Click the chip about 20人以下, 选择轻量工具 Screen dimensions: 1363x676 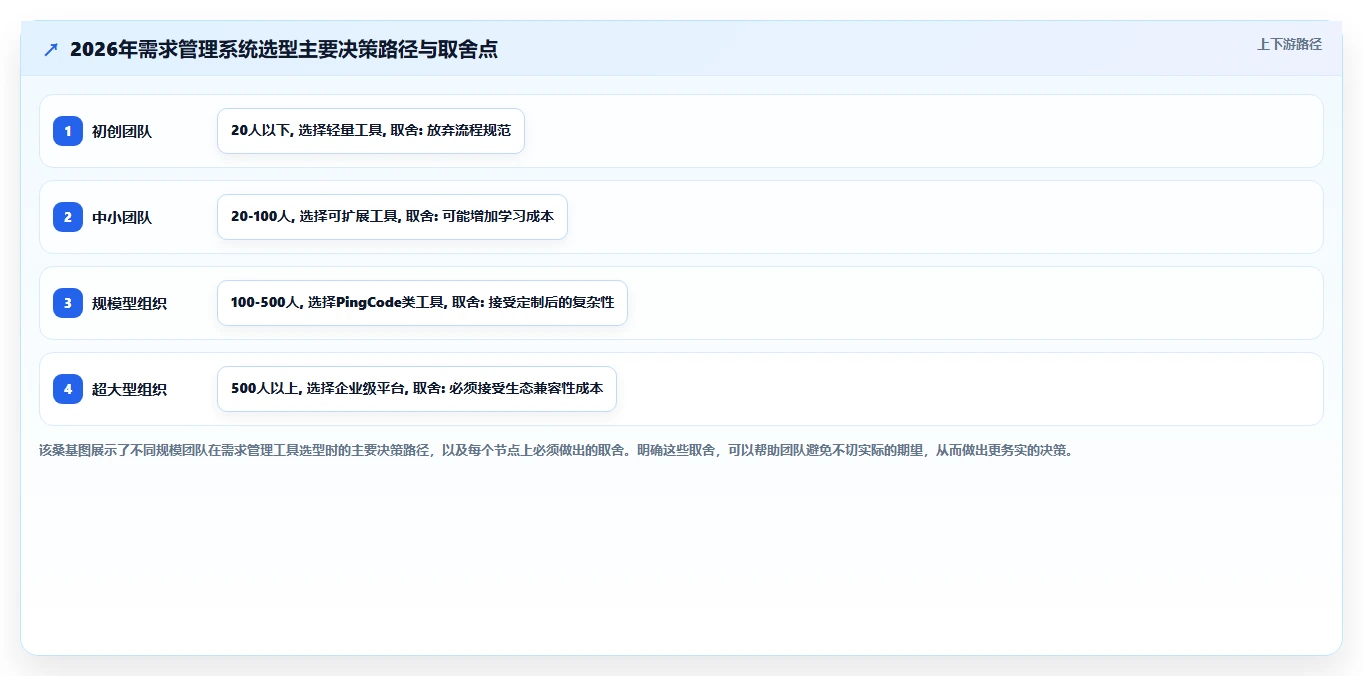point(371,131)
